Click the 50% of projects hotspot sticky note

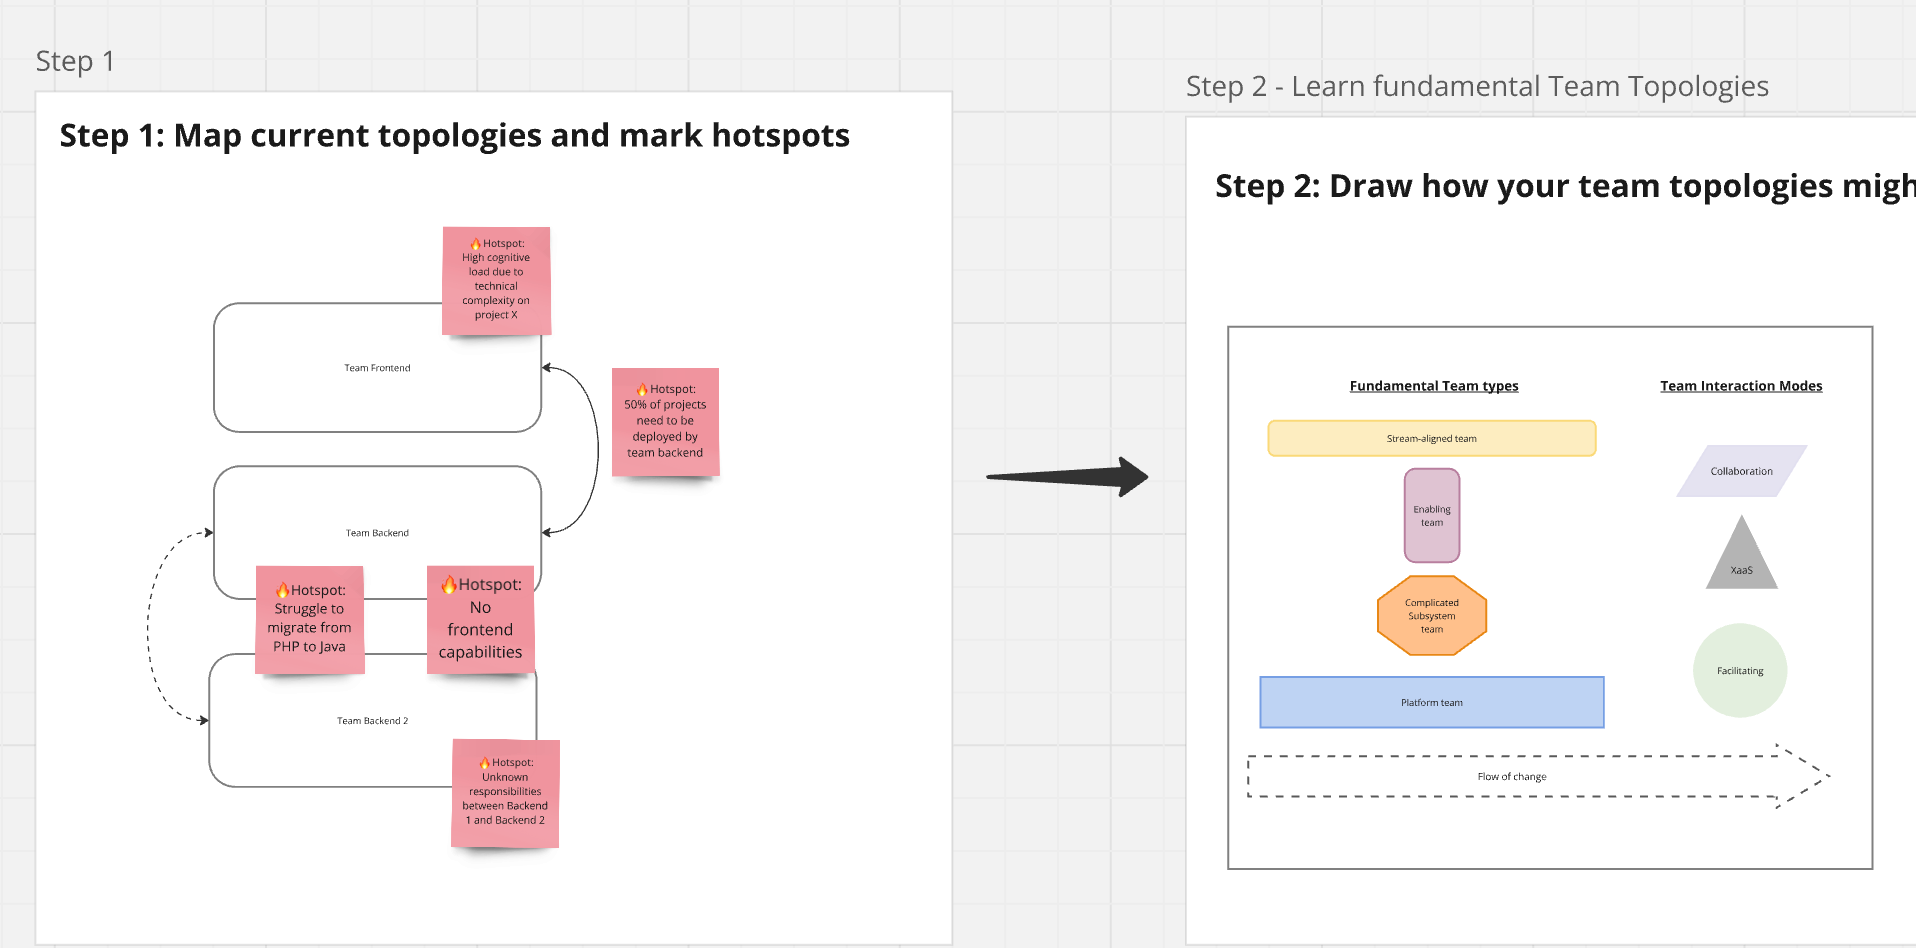[665, 422]
